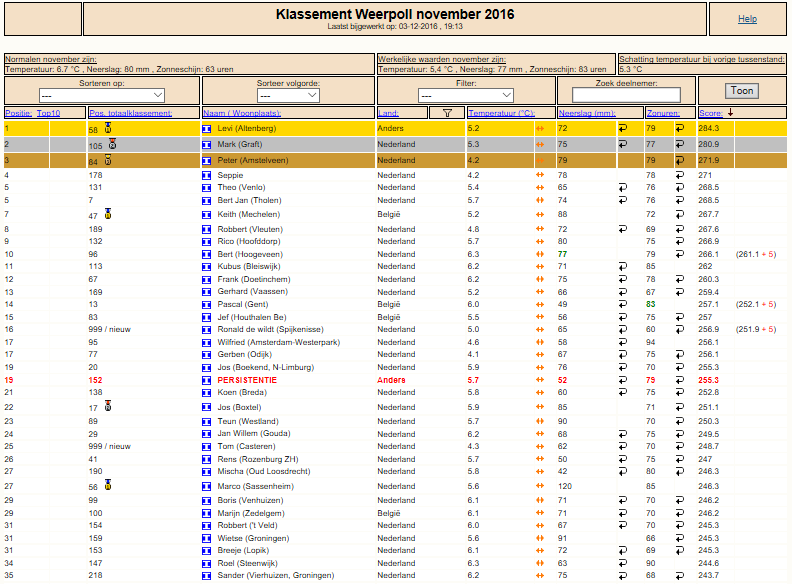
Task: Click red sort arrow next to Score header
Action: pos(730,113)
